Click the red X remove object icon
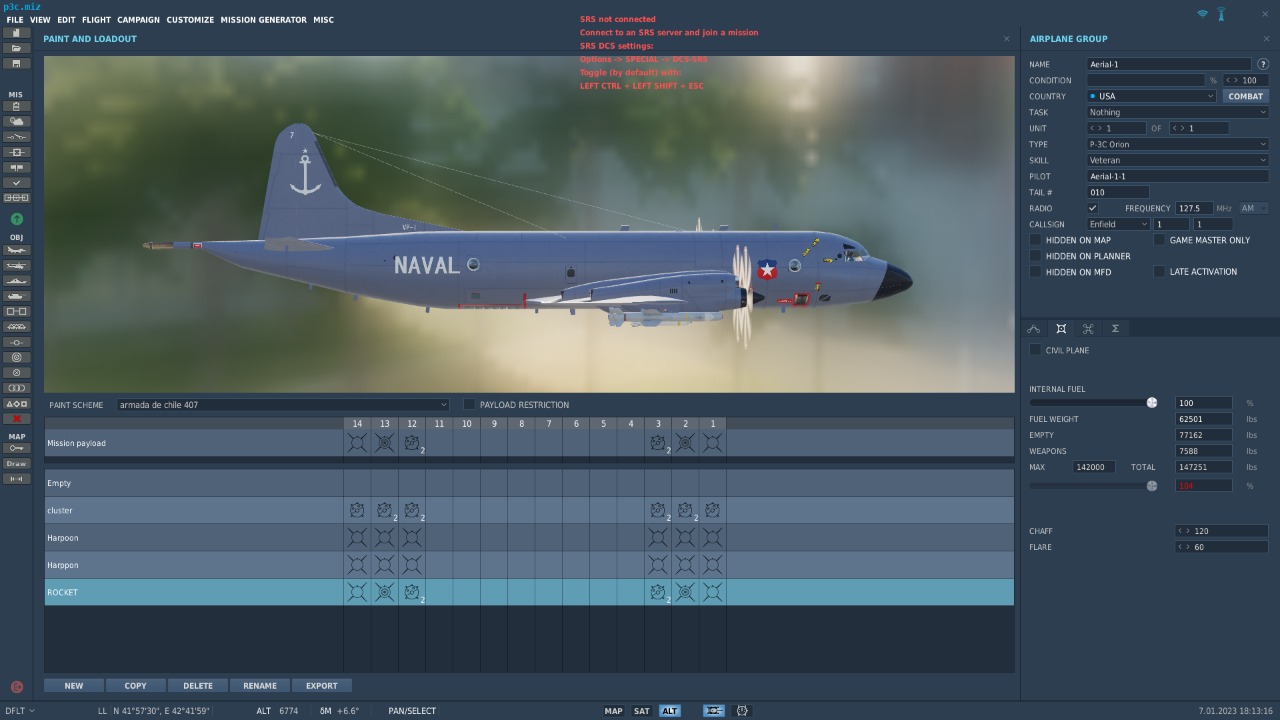1280x720 pixels. tap(16, 419)
